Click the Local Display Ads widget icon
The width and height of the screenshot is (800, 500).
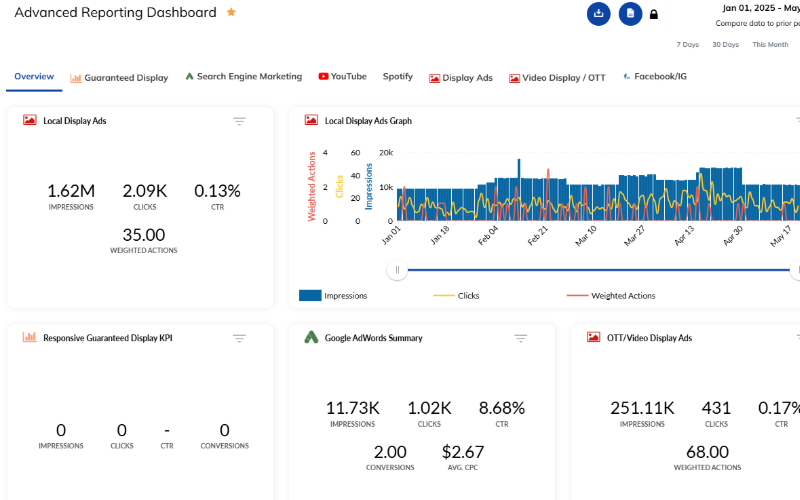click(30, 121)
